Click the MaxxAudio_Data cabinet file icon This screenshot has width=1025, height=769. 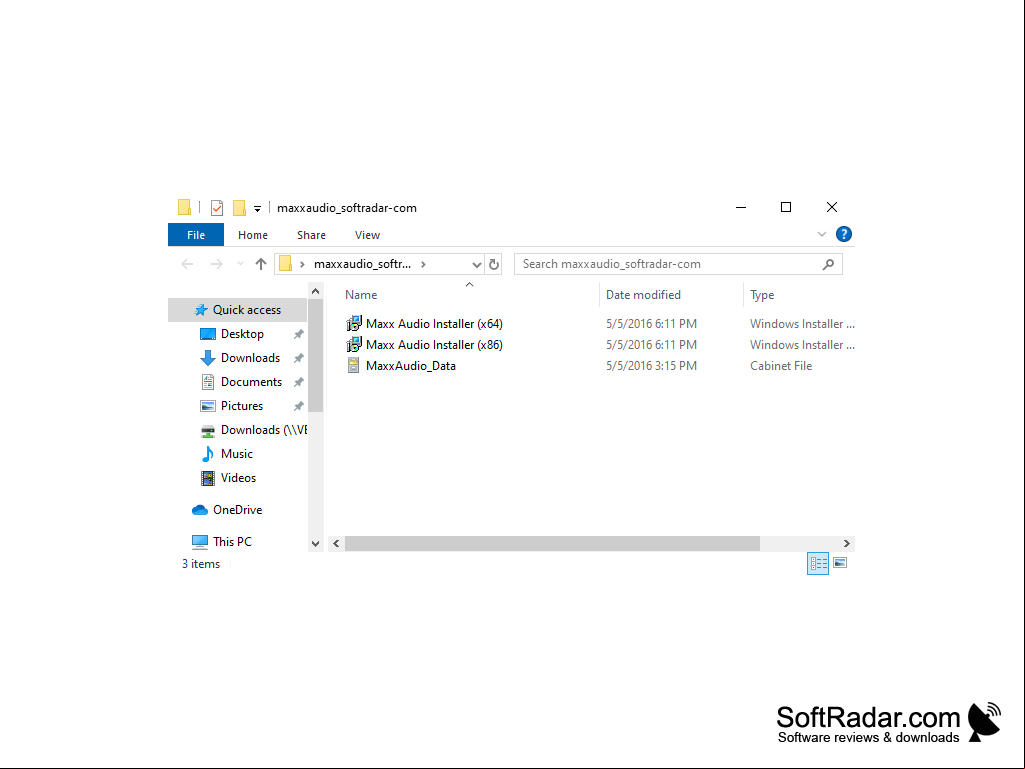tap(353, 366)
